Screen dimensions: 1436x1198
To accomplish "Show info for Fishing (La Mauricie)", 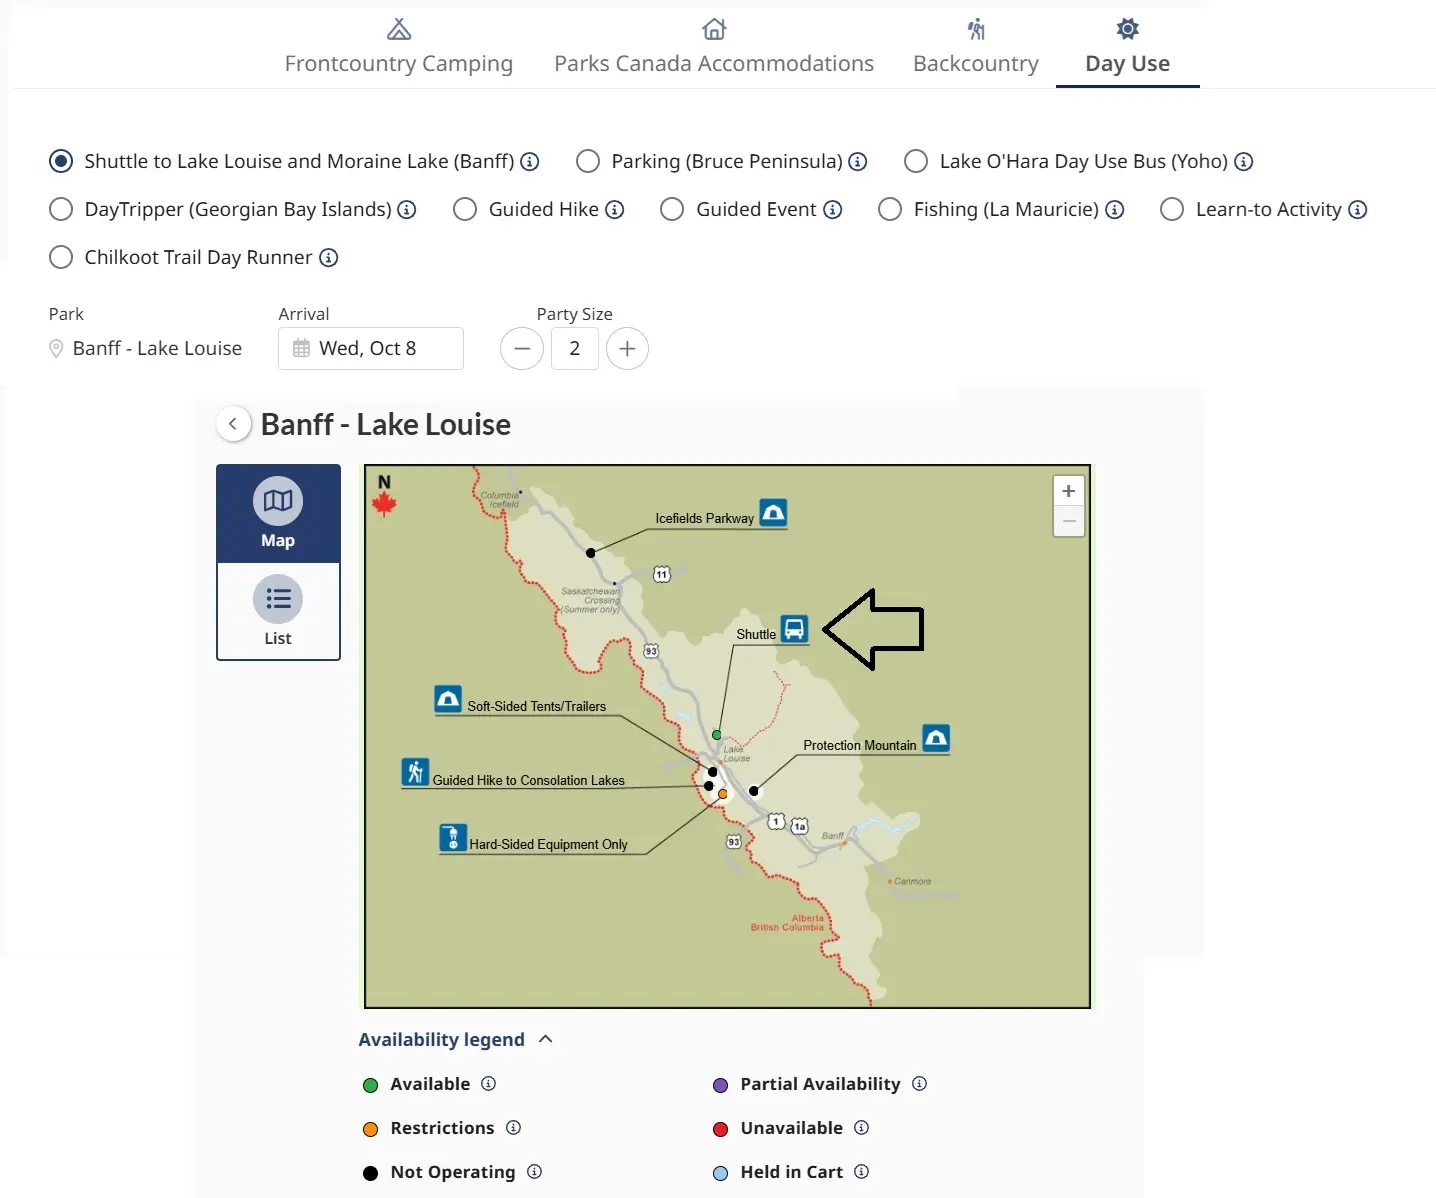I will click(1115, 209).
